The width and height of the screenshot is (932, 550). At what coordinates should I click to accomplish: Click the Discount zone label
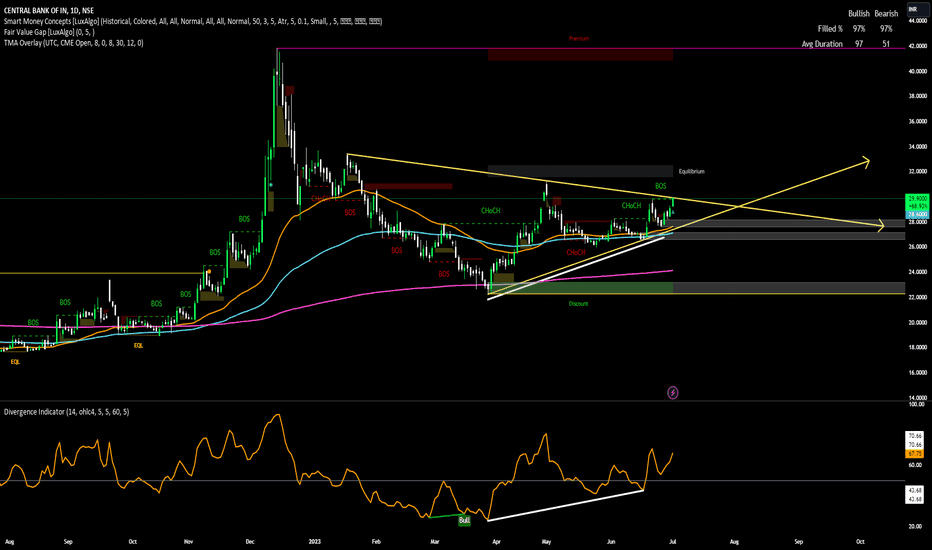point(578,304)
